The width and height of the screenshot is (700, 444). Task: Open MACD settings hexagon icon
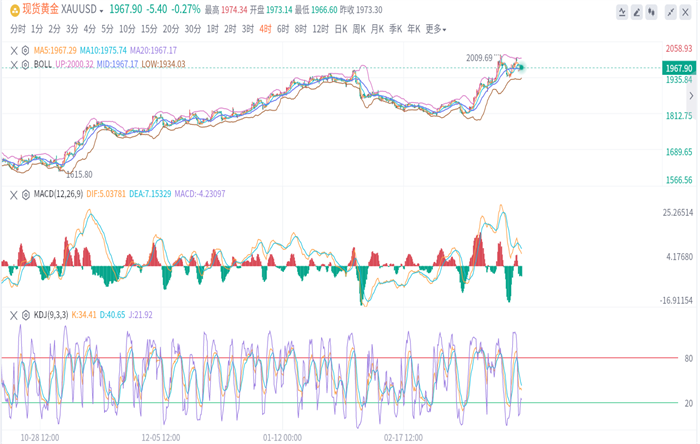[x=25, y=195]
